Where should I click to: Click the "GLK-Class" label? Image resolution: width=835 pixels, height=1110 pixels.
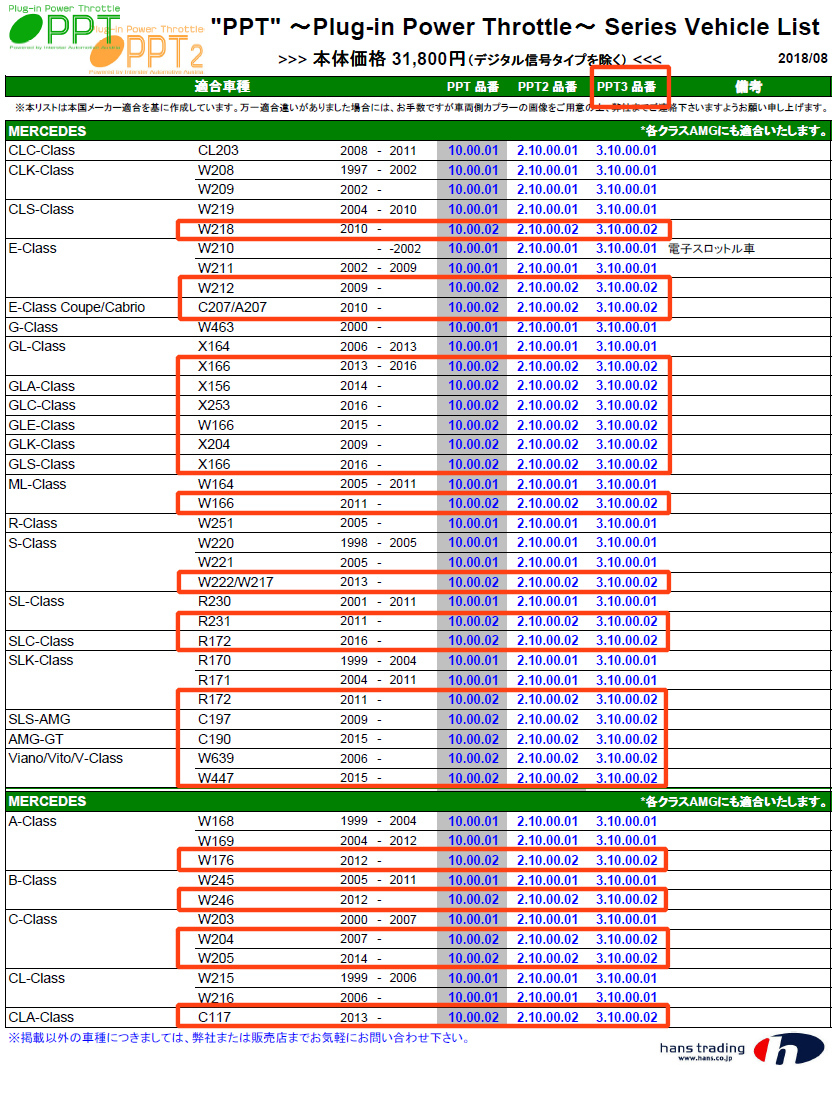click(x=42, y=444)
